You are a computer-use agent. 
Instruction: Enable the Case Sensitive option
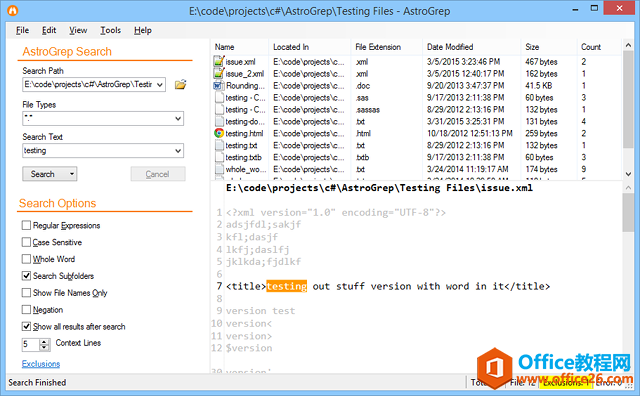[26, 242]
